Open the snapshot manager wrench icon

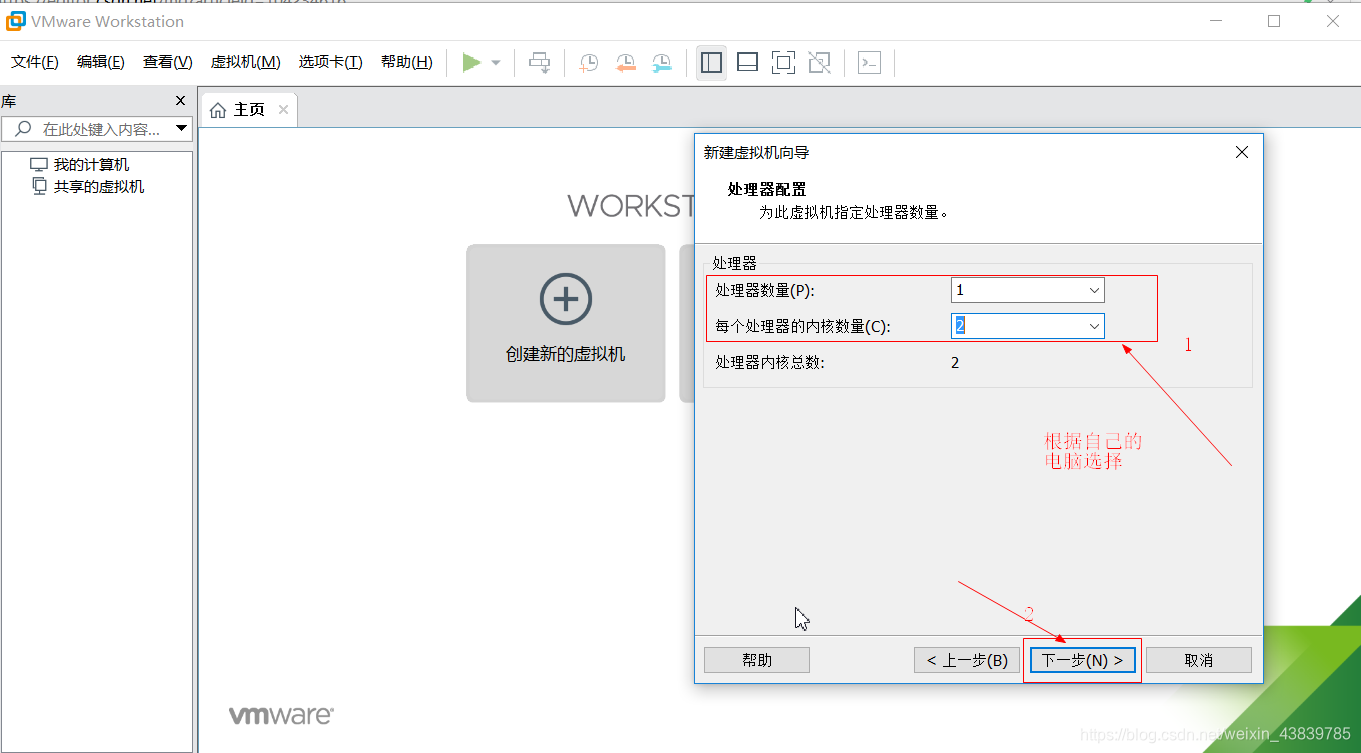coord(662,63)
